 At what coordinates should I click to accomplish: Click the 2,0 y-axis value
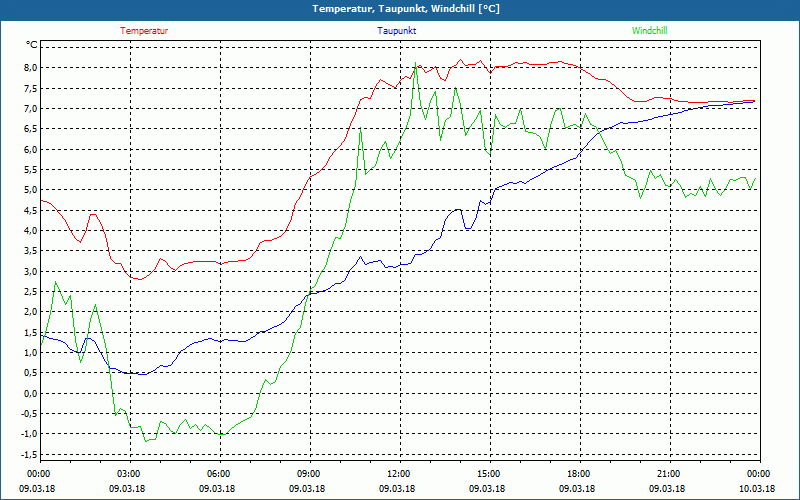click(x=31, y=312)
